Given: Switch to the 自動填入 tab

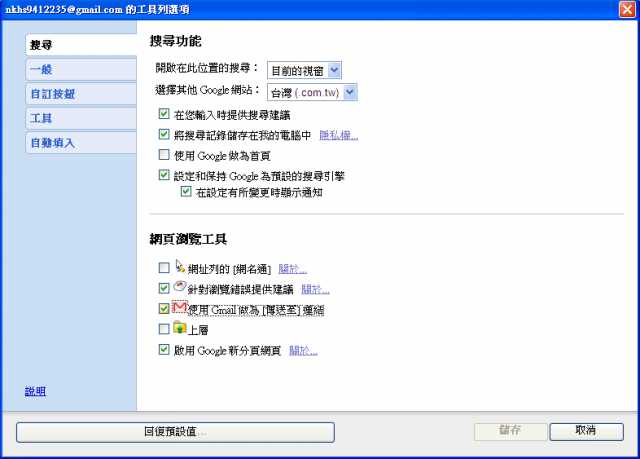Looking at the screenshot, I should point(81,143).
